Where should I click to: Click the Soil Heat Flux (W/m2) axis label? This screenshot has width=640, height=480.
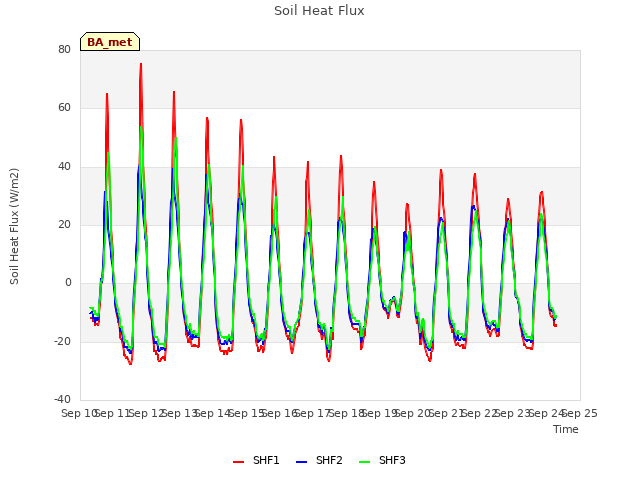point(14,226)
